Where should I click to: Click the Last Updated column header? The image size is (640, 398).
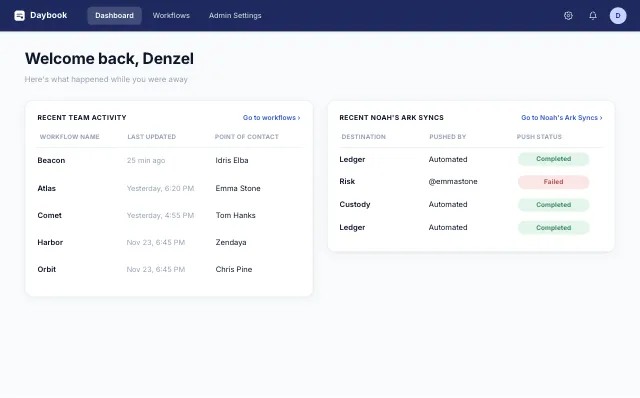(152, 137)
